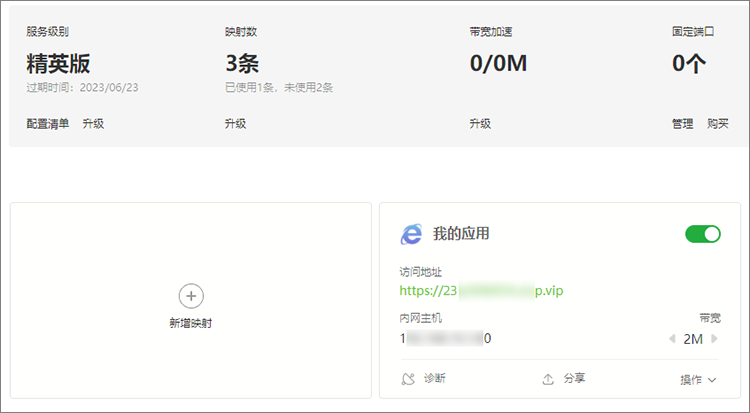
Task: Toggle off the 我的应用 mapping switch
Action: pyautogui.click(x=702, y=234)
